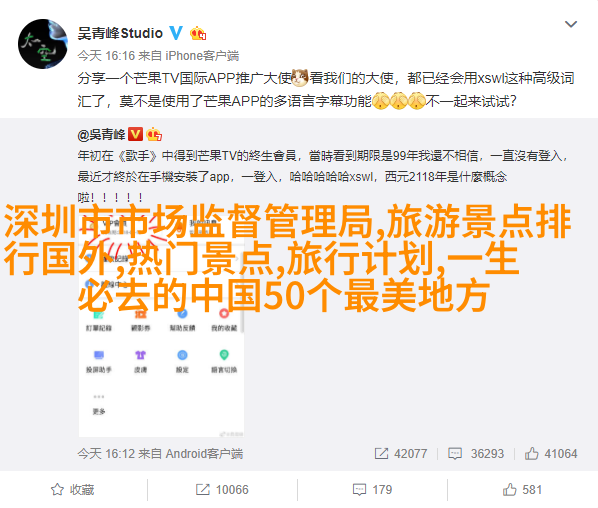Click the cat emoji in the post text

click(300, 78)
